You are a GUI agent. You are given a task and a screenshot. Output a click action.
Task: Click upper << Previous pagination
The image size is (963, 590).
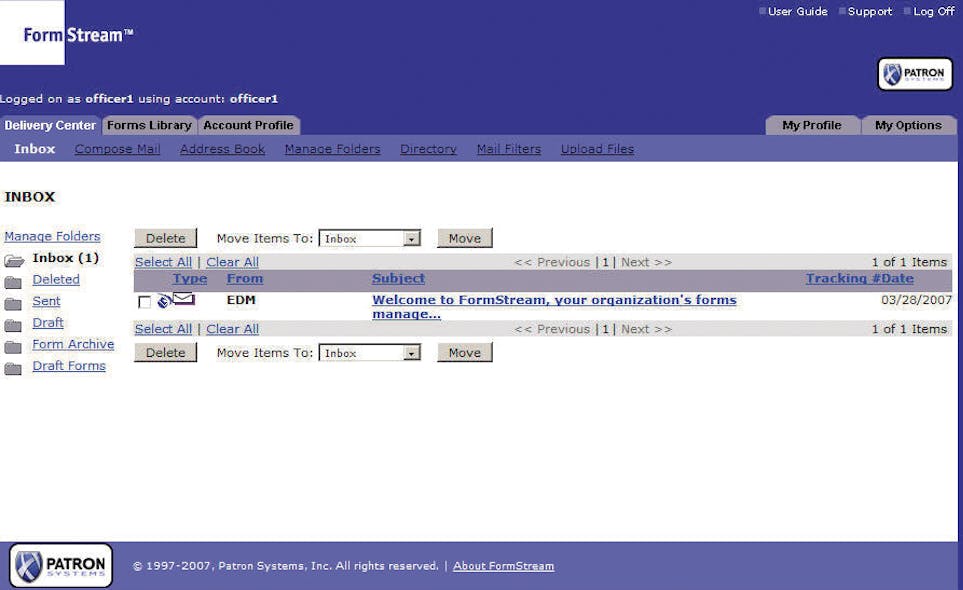[x=552, y=262]
